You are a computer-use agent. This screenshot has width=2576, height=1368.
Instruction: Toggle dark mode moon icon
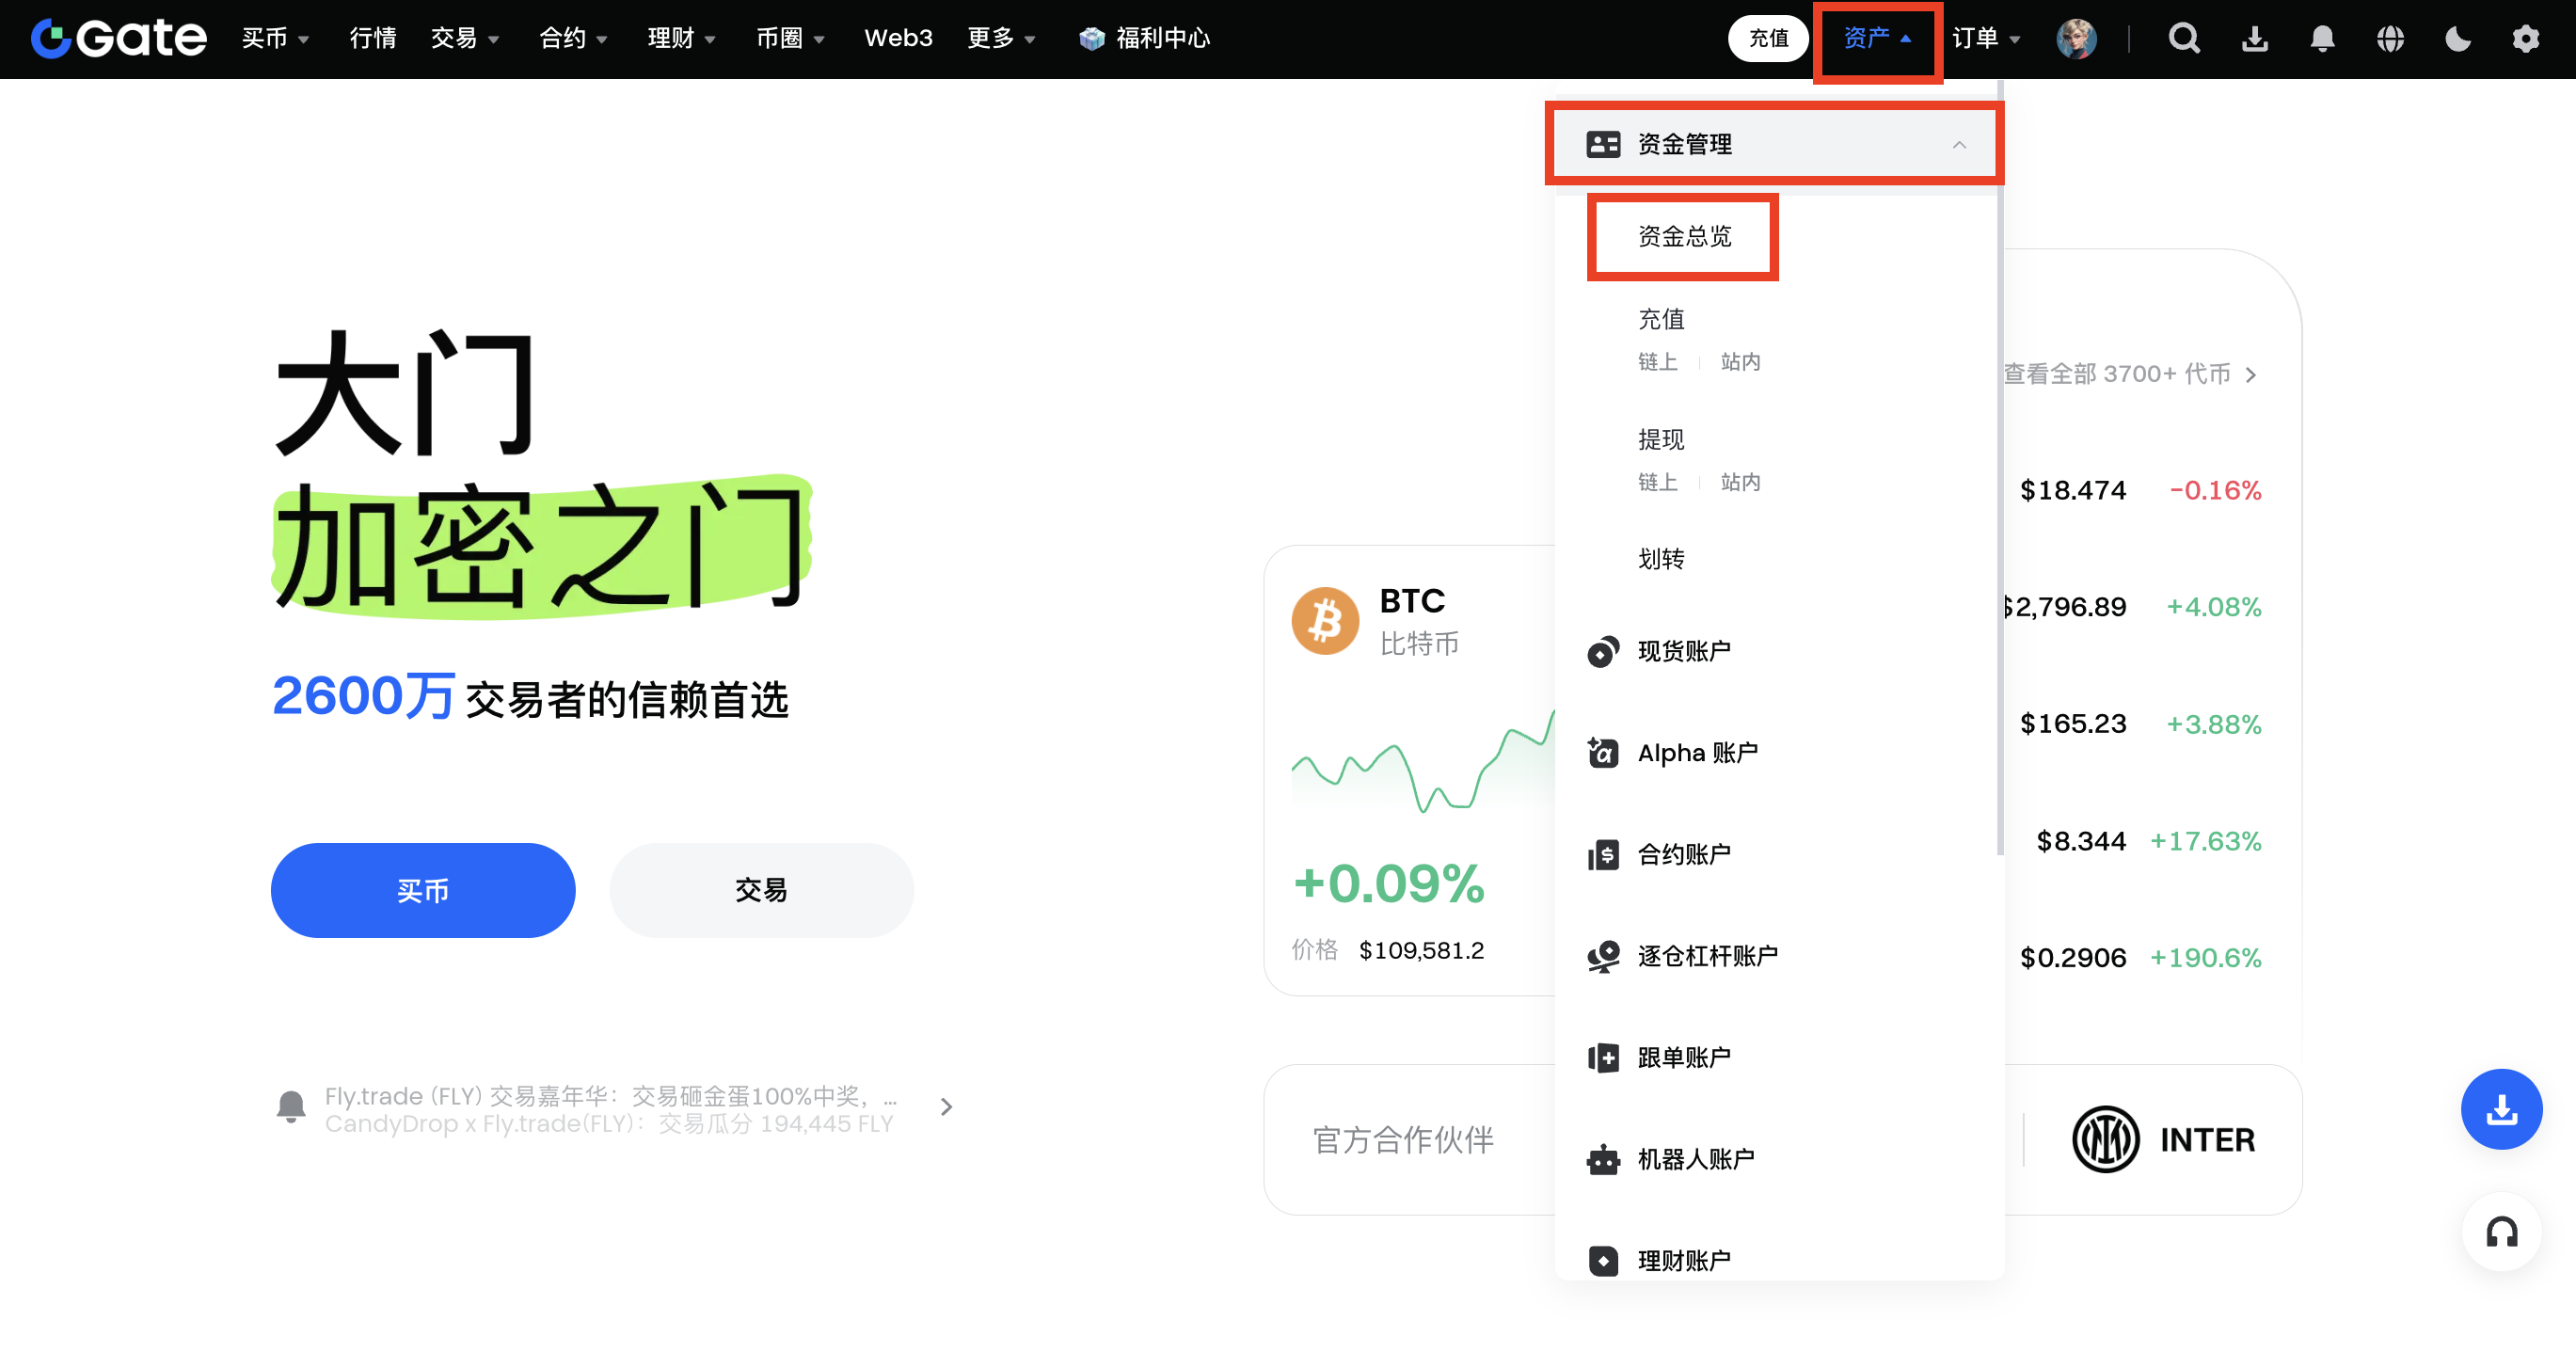click(2457, 39)
